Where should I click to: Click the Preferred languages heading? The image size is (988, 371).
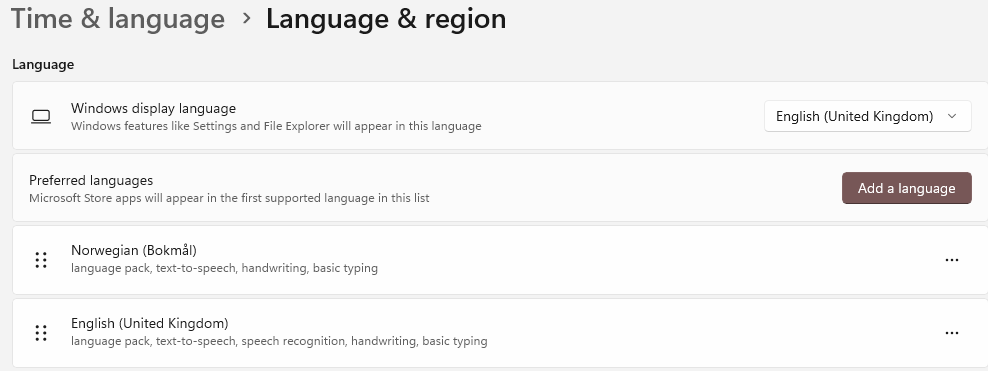[91, 180]
